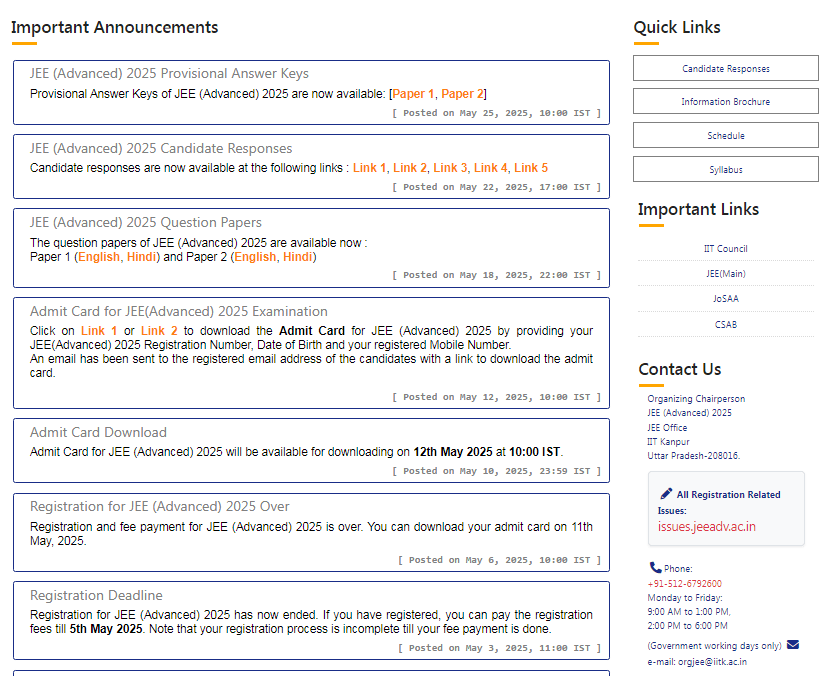
Task: Visit the IIT Council important link
Action: [725, 249]
